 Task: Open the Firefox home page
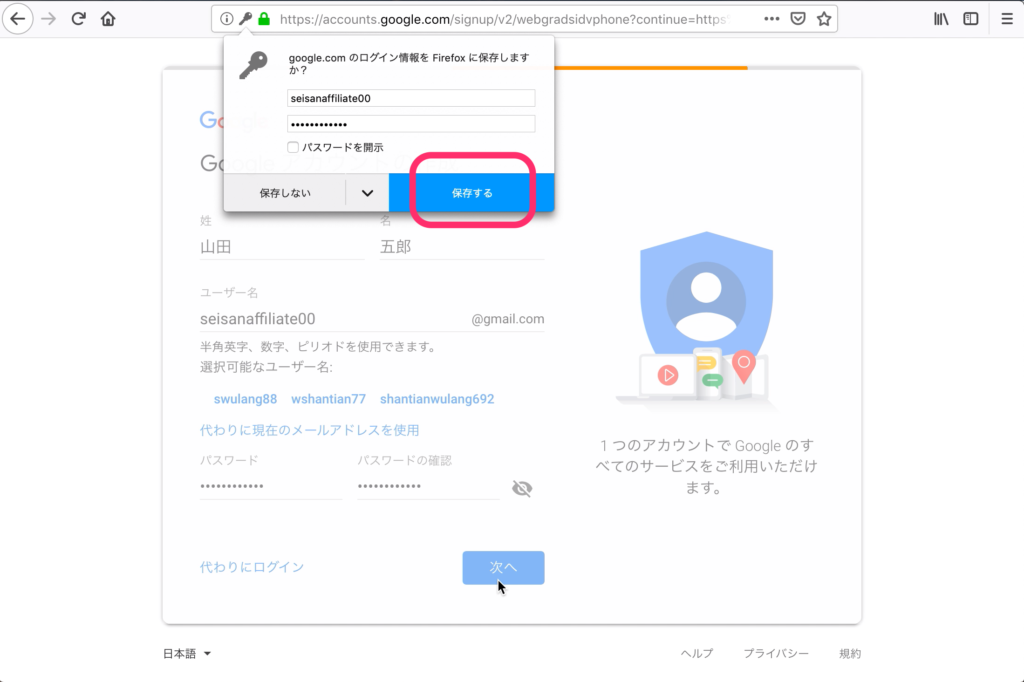(106, 17)
